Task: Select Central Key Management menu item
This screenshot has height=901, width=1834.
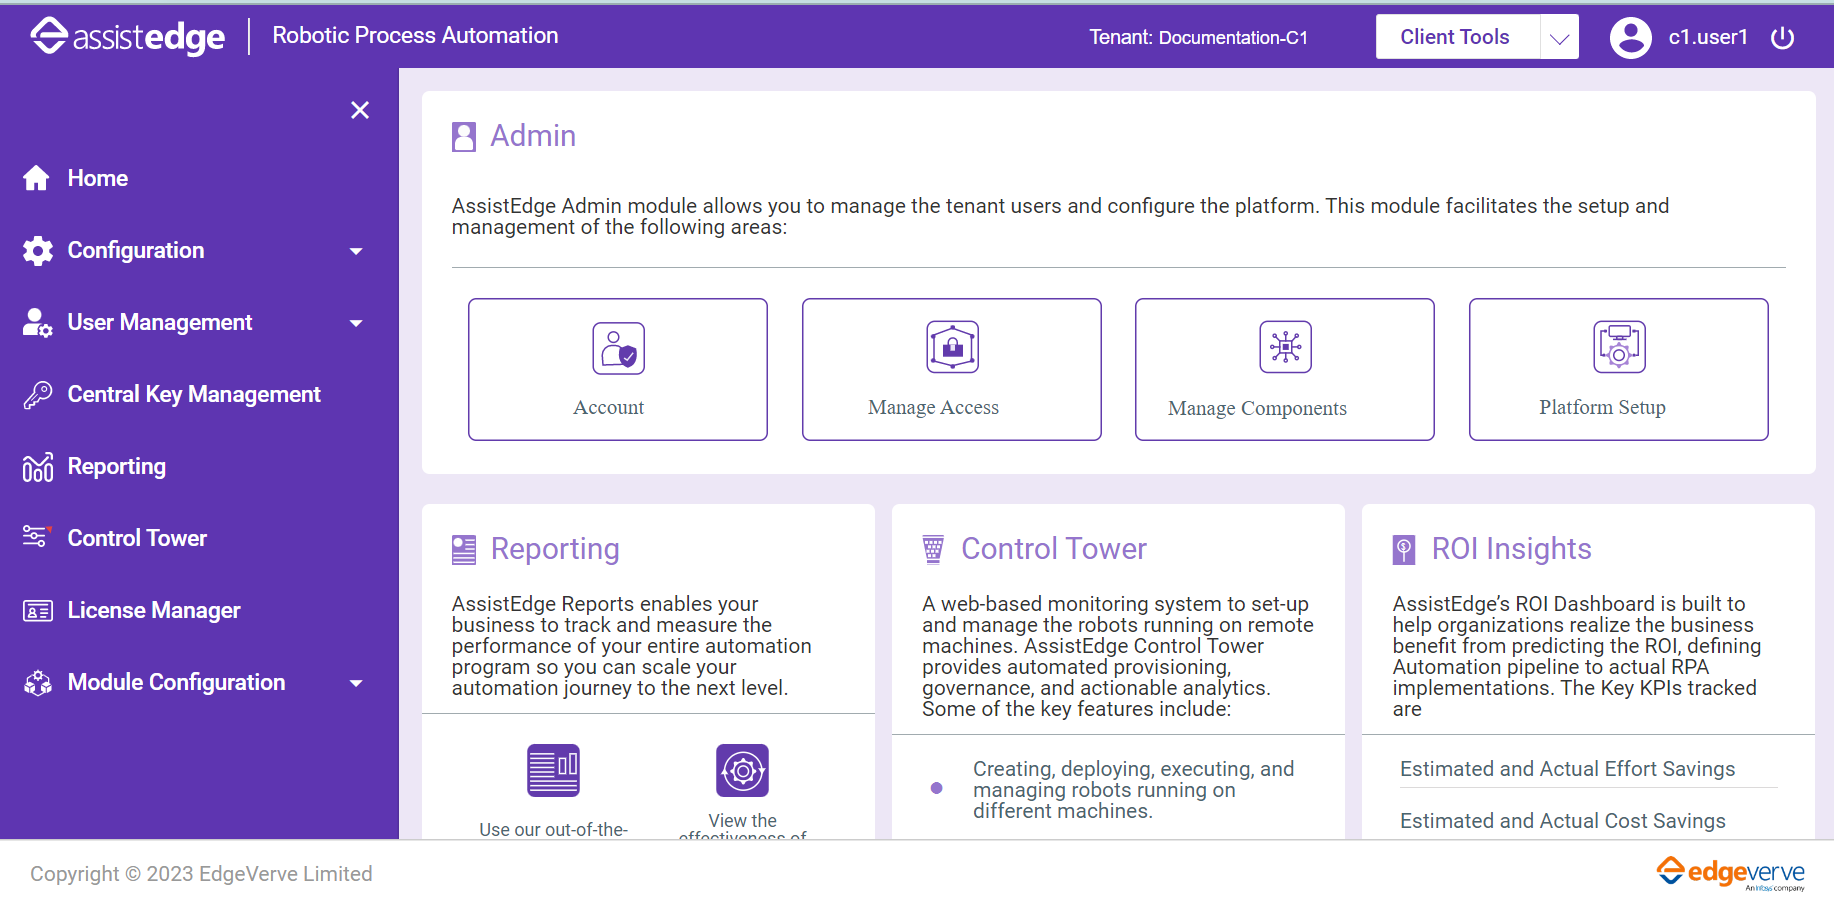Action: (194, 394)
